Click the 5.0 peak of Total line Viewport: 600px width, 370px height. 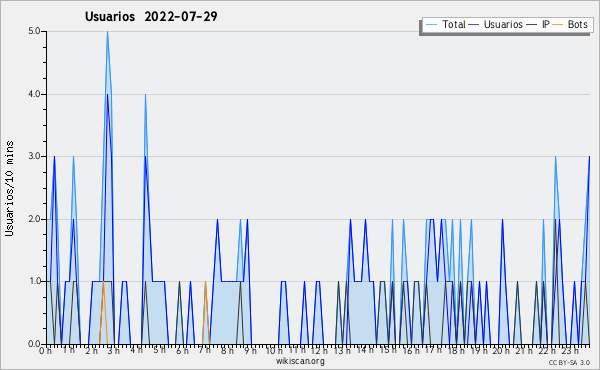coord(108,32)
